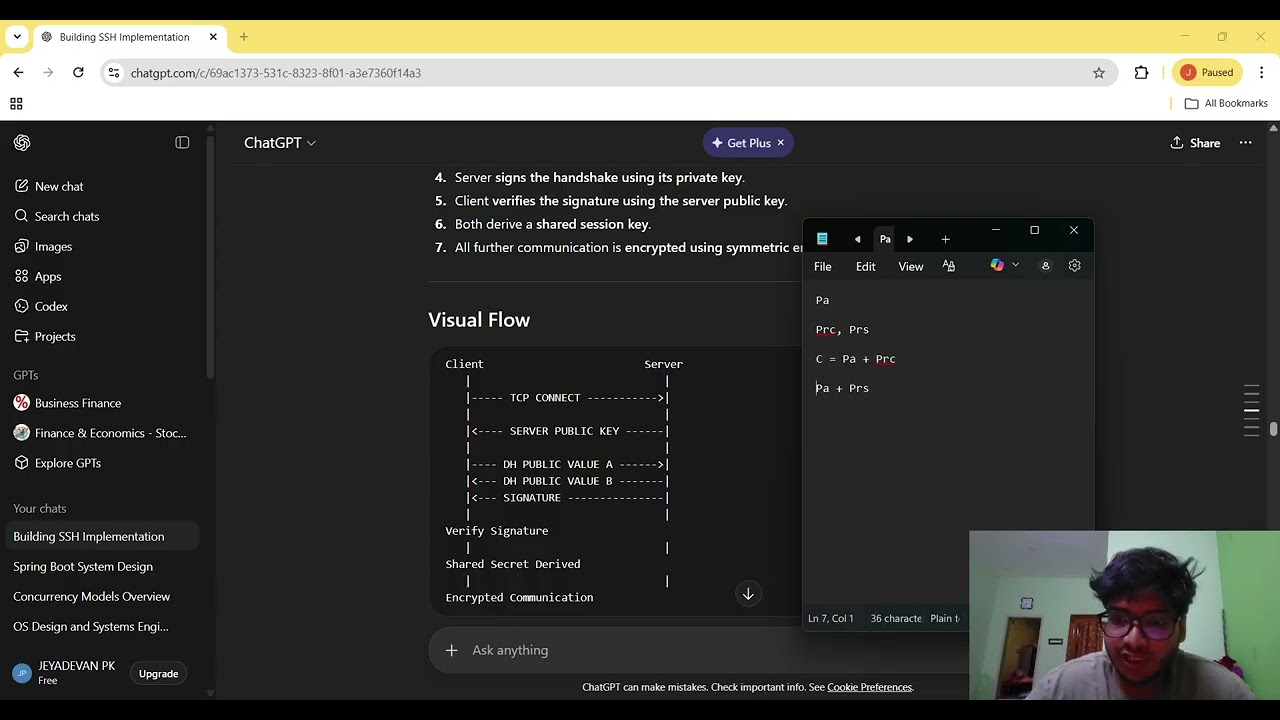1280x720 pixels.
Task: Open the three-dot conversation options menu
Action: [x=1245, y=143]
